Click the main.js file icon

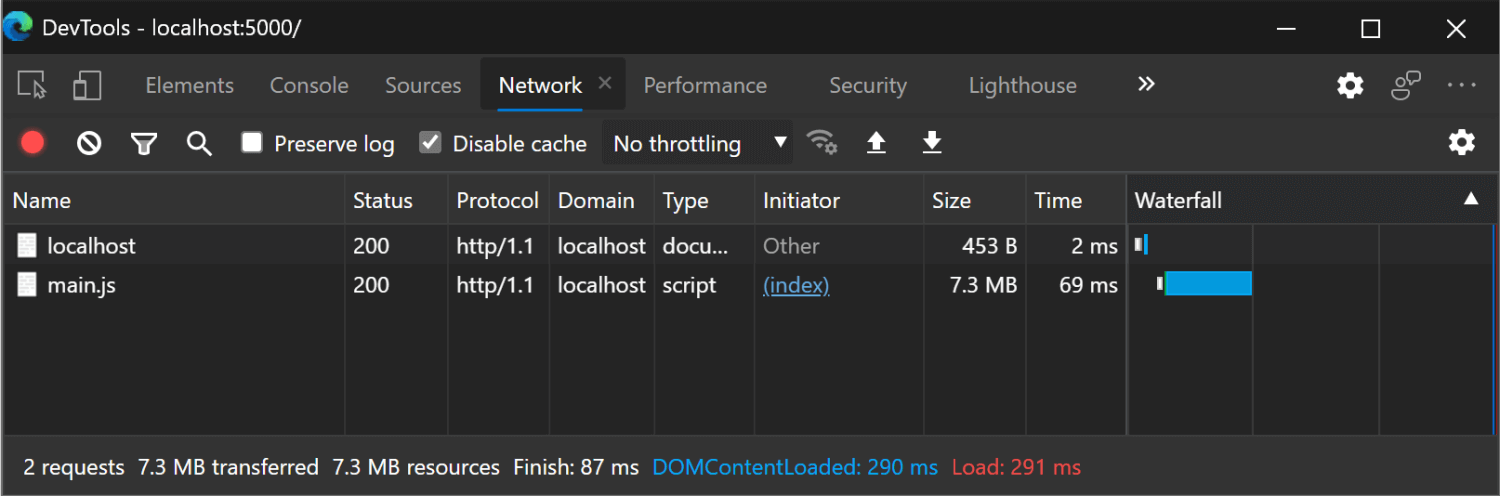(x=28, y=285)
